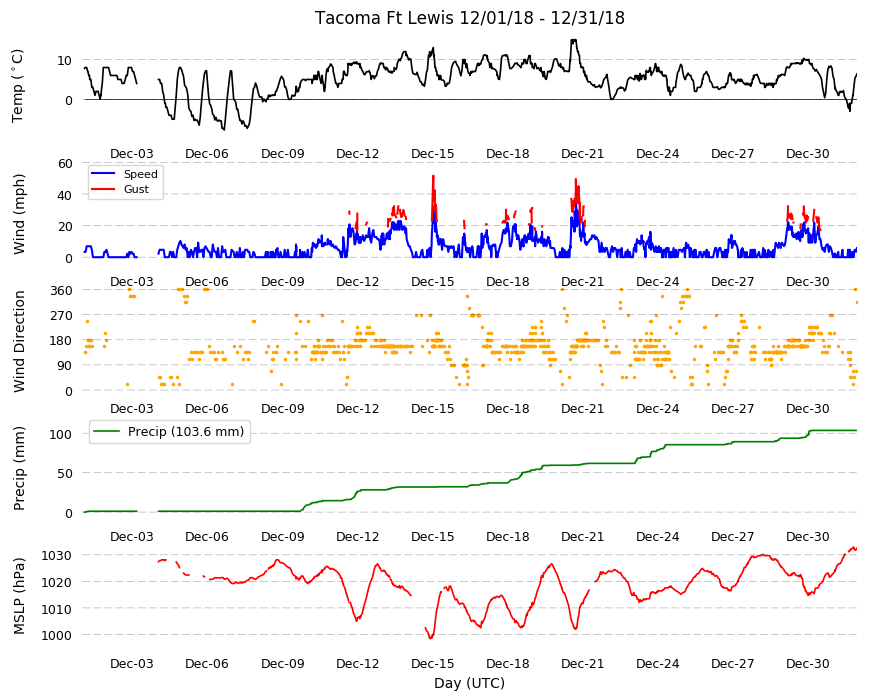
Task: Click the blue Speed legend line
Action: [103, 174]
